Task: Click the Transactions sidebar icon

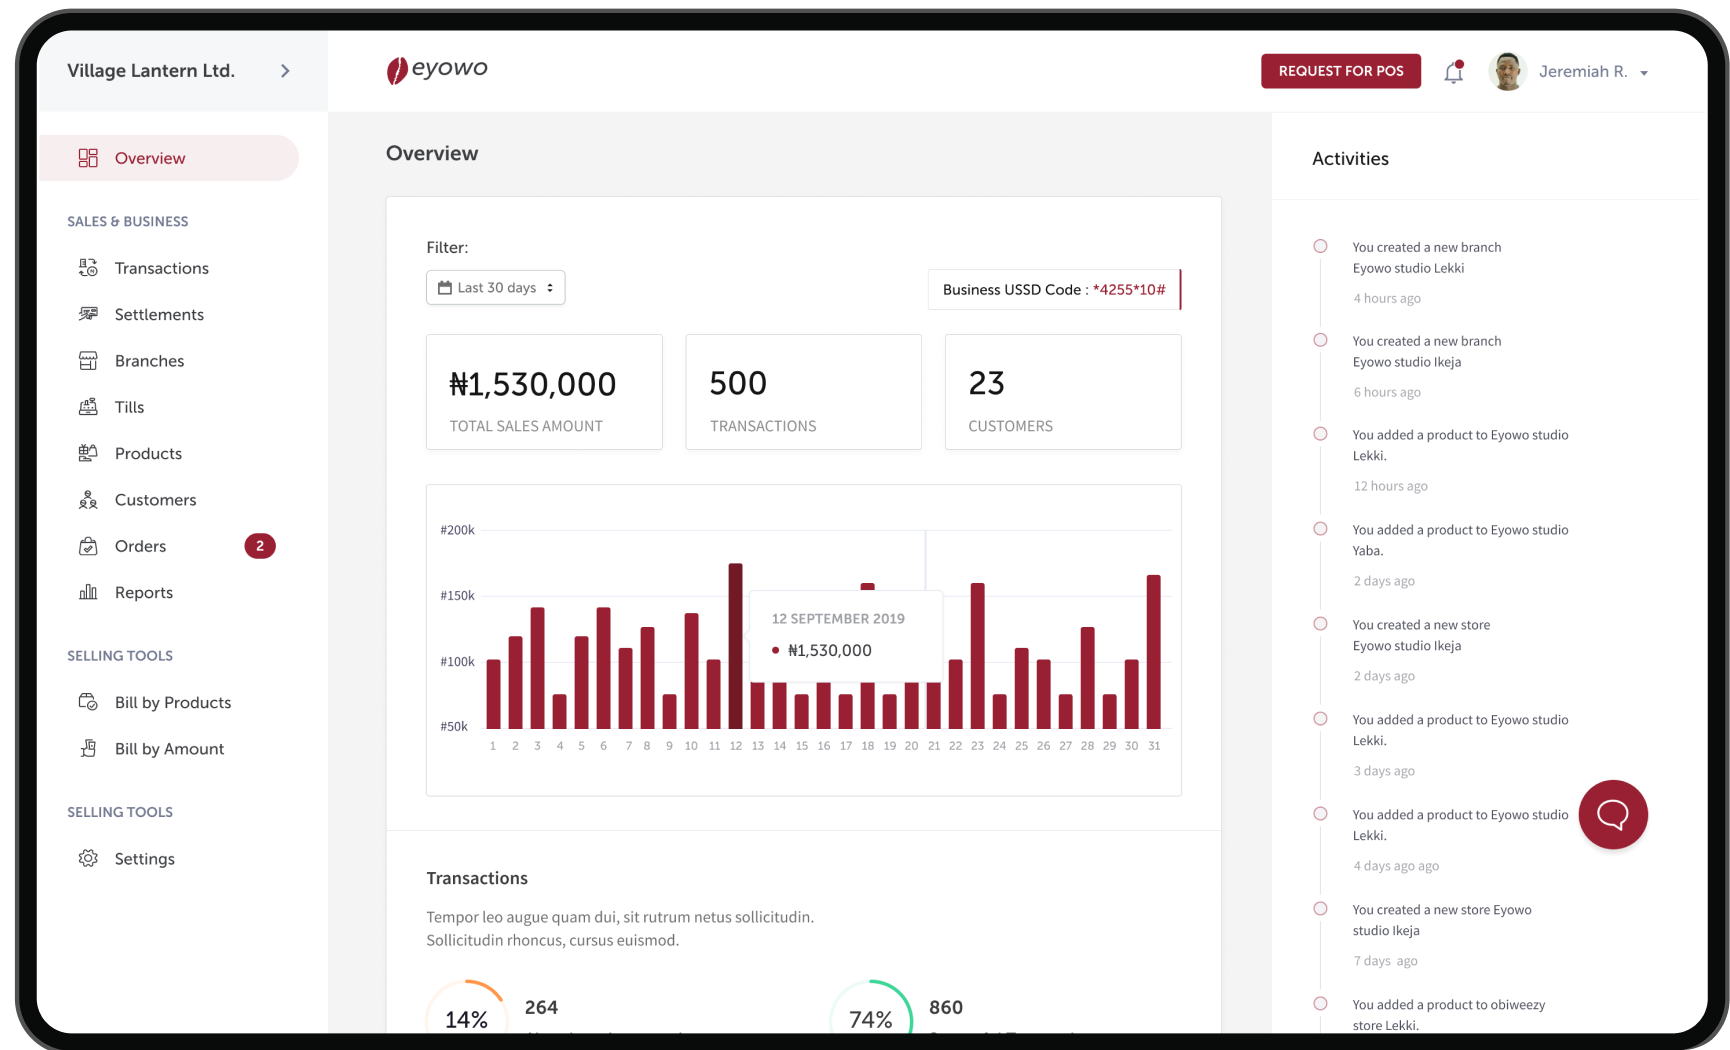Action: [x=88, y=268]
